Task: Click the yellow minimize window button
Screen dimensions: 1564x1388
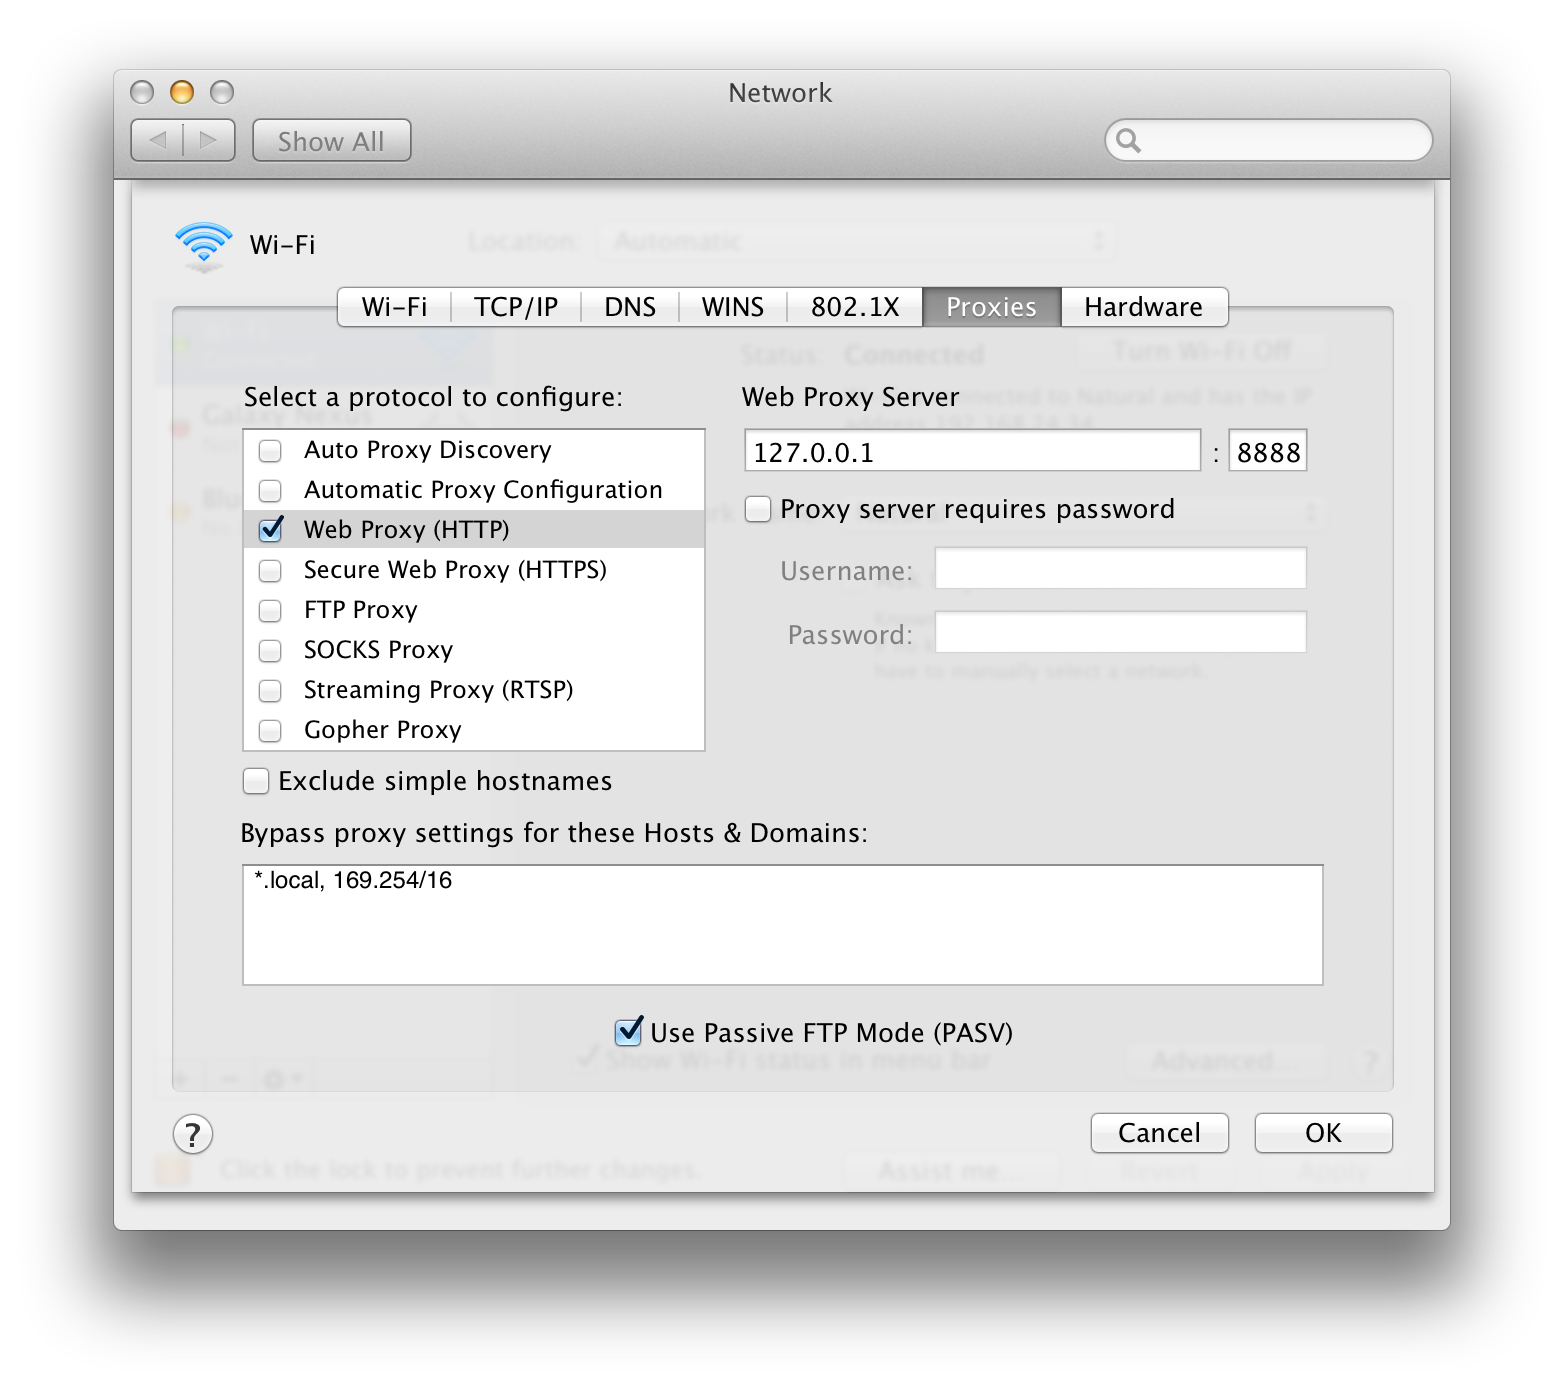Action: pos(182,92)
